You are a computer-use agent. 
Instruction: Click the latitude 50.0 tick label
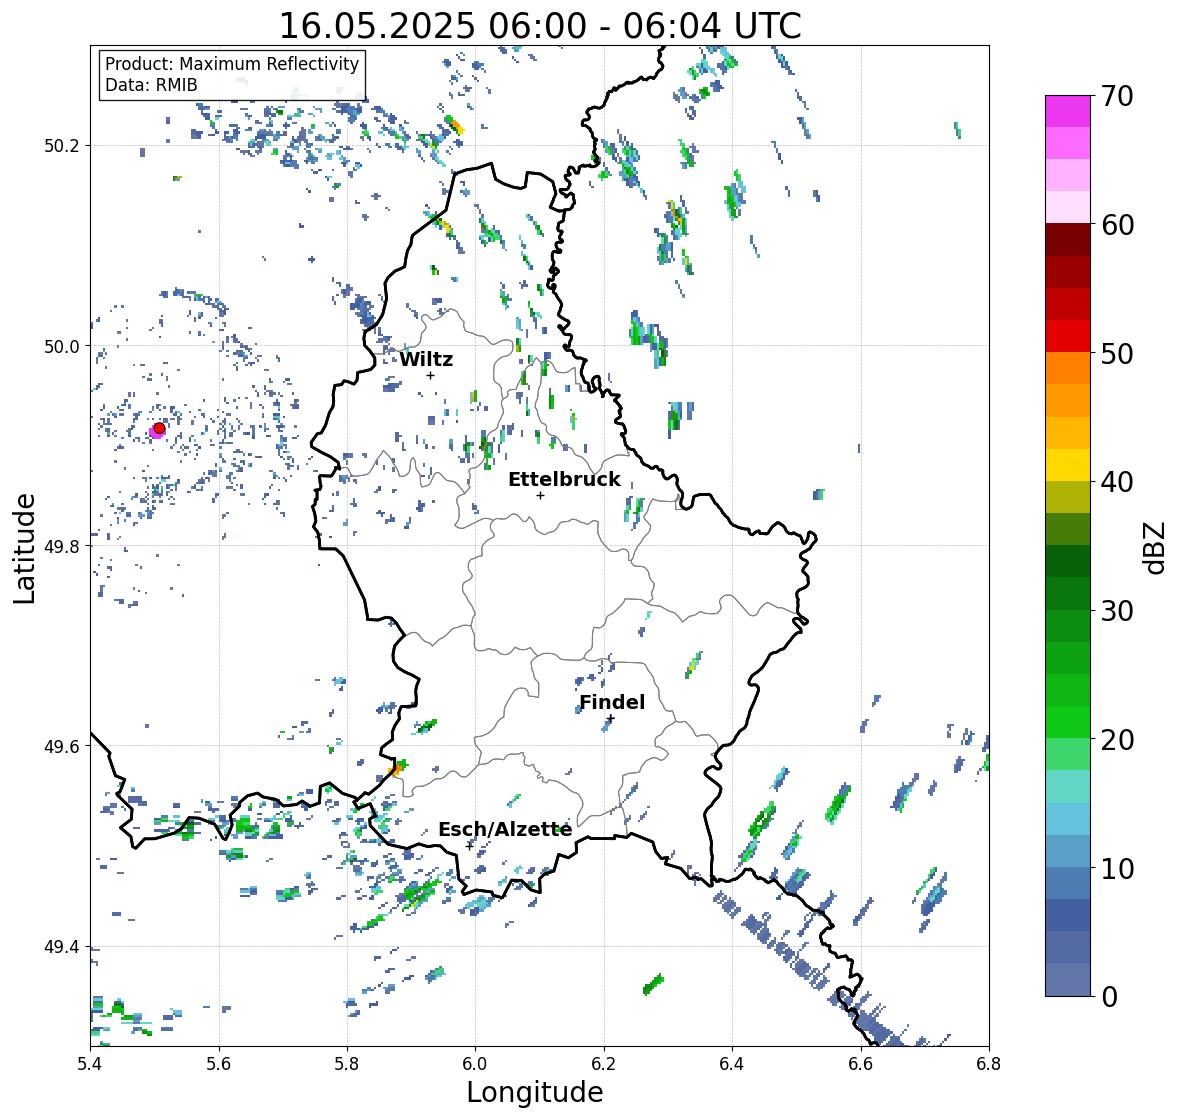tap(62, 347)
